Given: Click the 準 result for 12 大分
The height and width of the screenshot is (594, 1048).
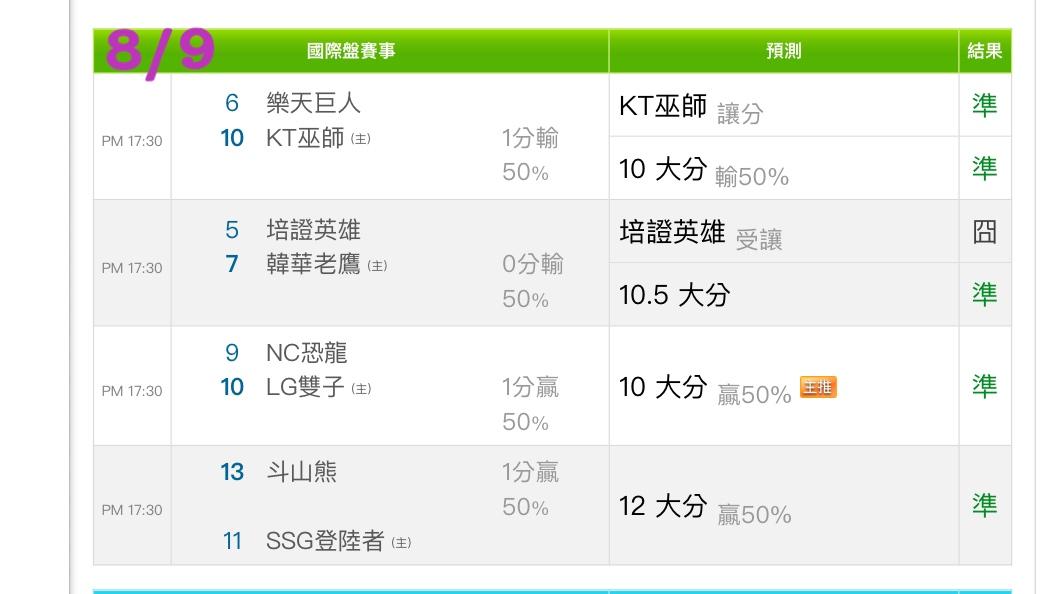Looking at the screenshot, I should point(985,505).
